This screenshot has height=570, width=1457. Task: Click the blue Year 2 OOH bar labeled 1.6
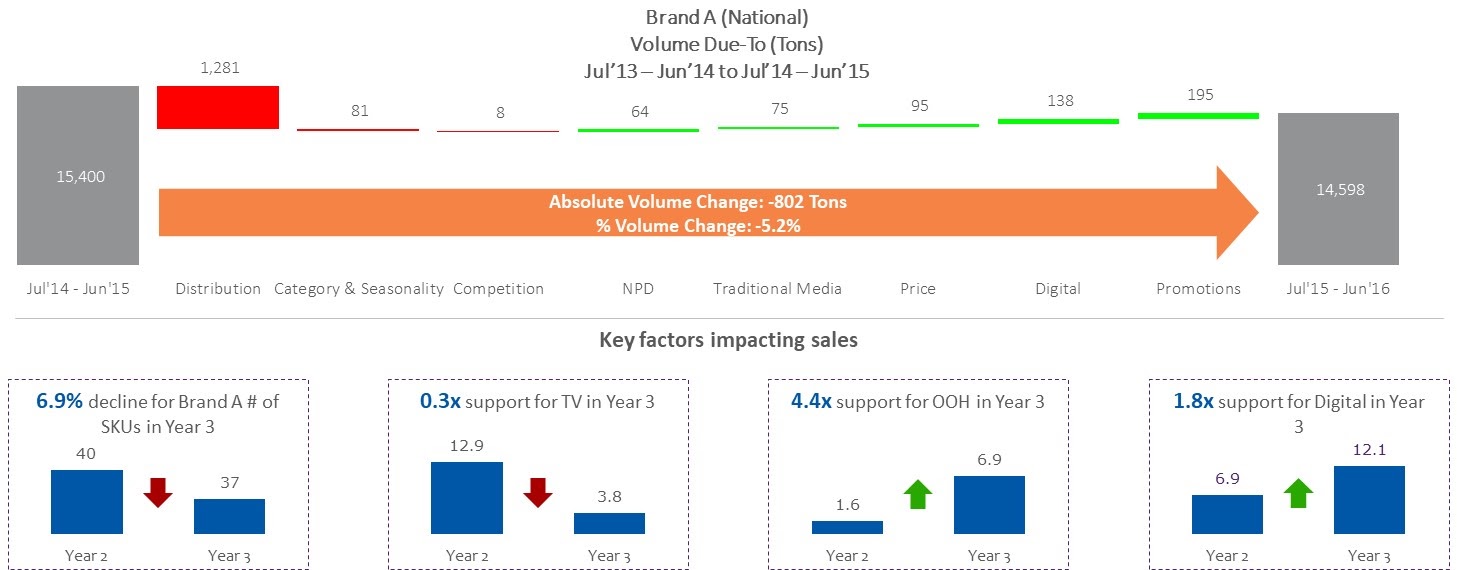tap(847, 527)
